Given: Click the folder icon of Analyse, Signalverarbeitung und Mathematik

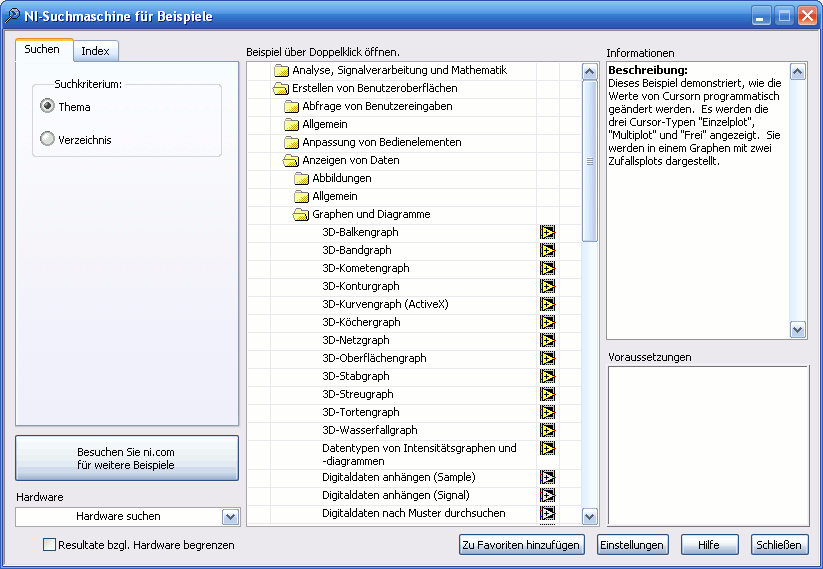Looking at the screenshot, I should click(282, 70).
